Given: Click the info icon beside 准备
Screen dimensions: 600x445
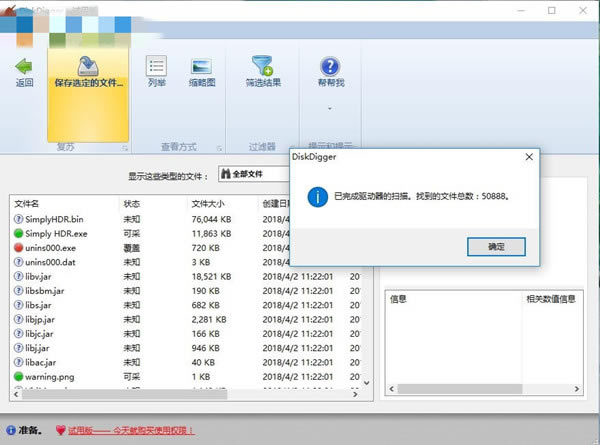Looking at the screenshot, I should (x=11, y=430).
